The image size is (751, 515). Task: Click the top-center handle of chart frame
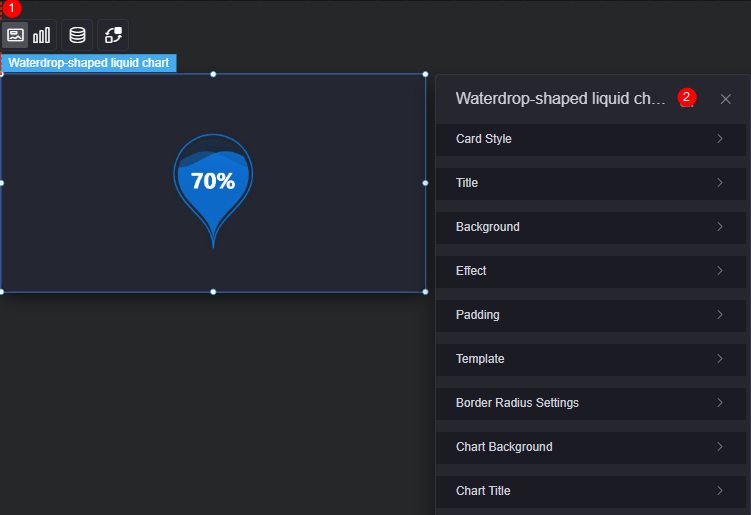click(213, 74)
